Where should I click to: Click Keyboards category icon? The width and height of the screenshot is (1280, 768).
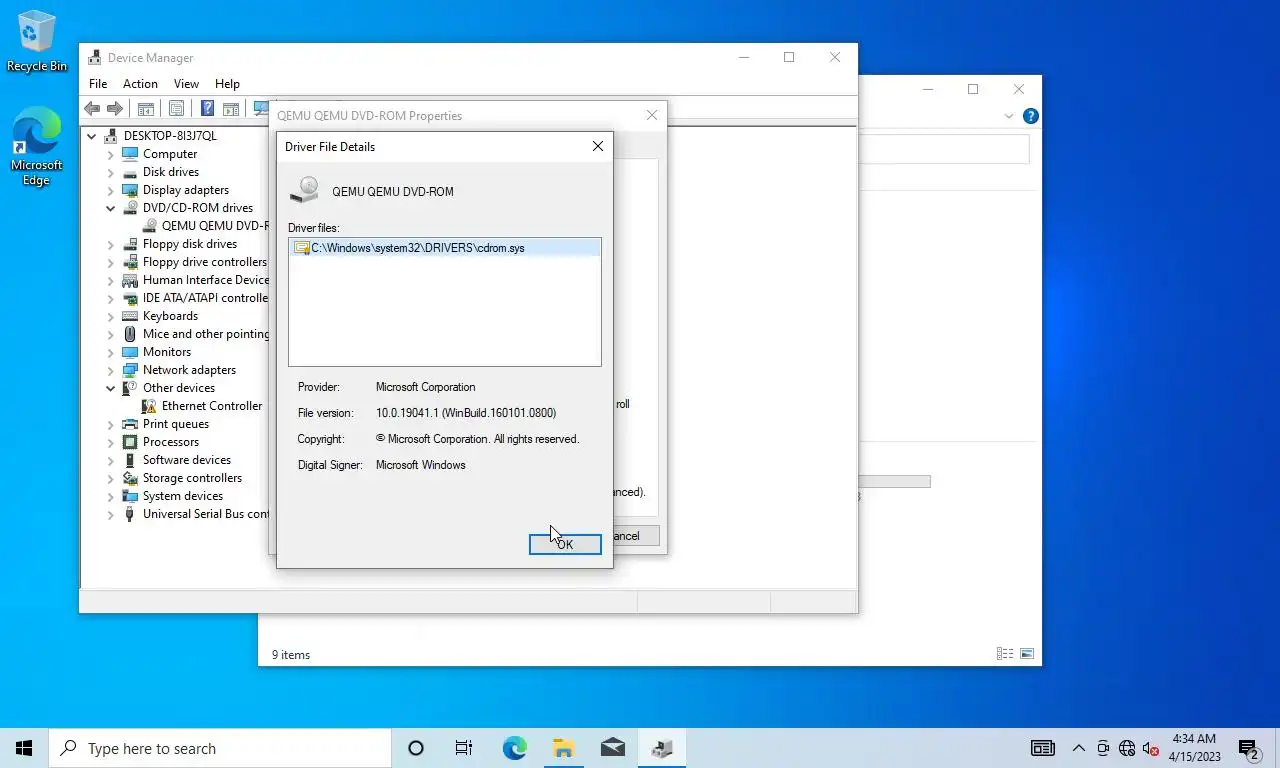click(130, 316)
